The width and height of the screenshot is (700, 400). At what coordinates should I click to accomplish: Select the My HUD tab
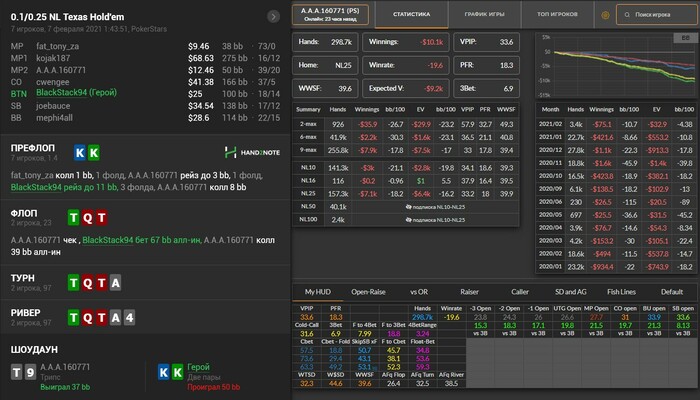pyautogui.click(x=318, y=292)
